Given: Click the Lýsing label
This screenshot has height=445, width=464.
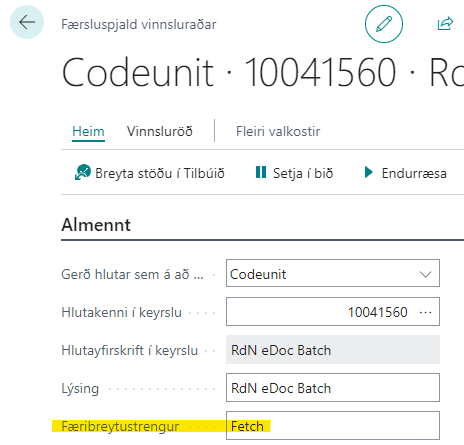Looking at the screenshot, I should coord(80,388).
